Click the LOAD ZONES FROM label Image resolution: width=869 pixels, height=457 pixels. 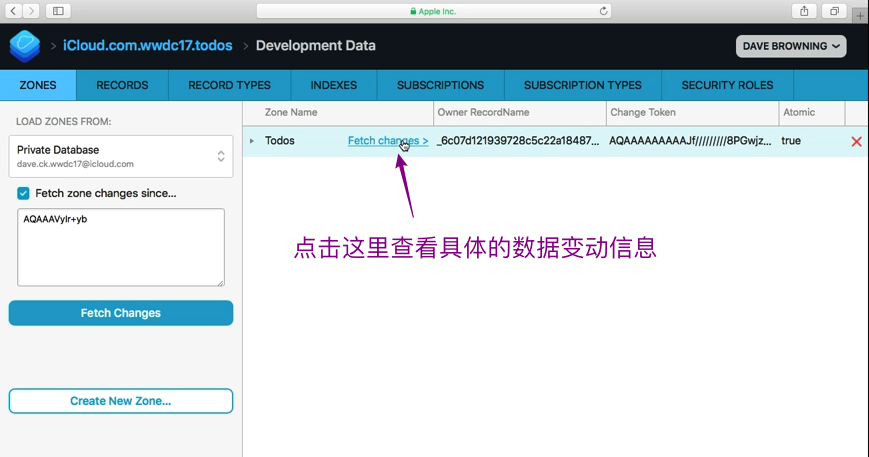pyautogui.click(x=64, y=121)
